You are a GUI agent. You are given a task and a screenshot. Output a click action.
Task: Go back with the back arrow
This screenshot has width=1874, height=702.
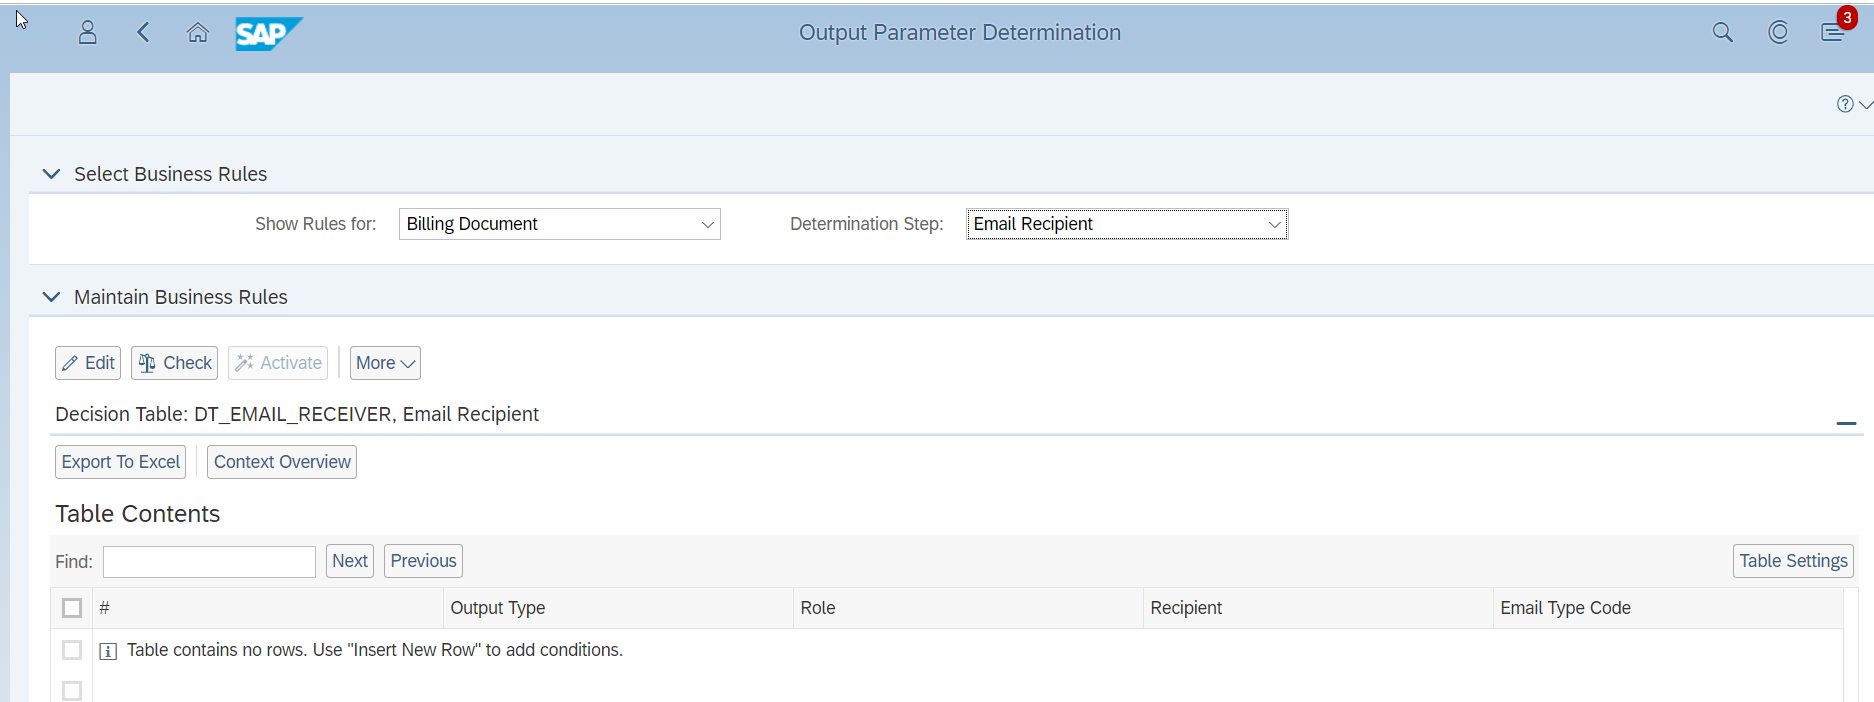[x=143, y=33]
